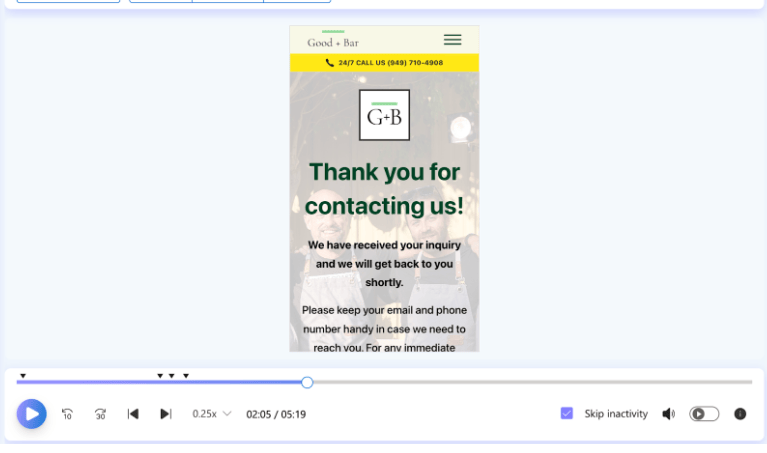This screenshot has width=767, height=453.
Task: Jump to previous event marker
Action: pyautogui.click(x=133, y=414)
